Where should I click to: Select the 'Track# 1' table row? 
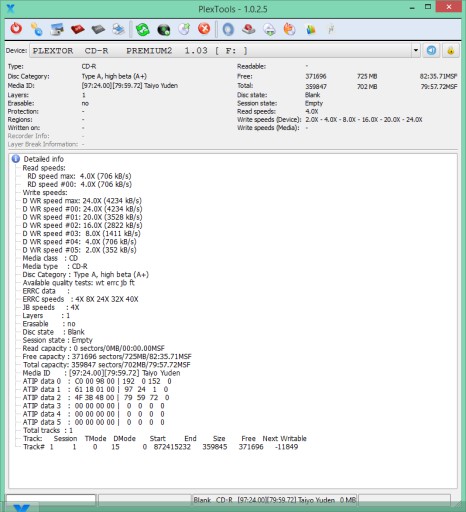[160, 447]
